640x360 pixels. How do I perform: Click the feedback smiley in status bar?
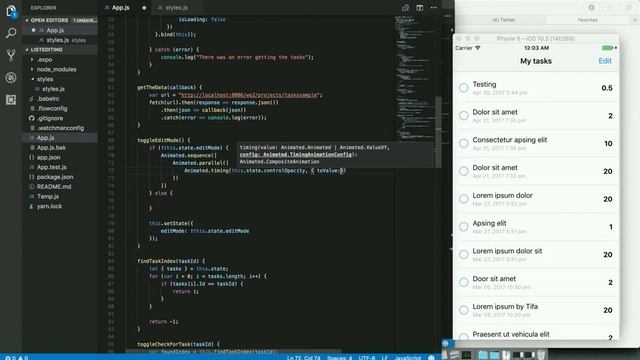(x=431, y=358)
